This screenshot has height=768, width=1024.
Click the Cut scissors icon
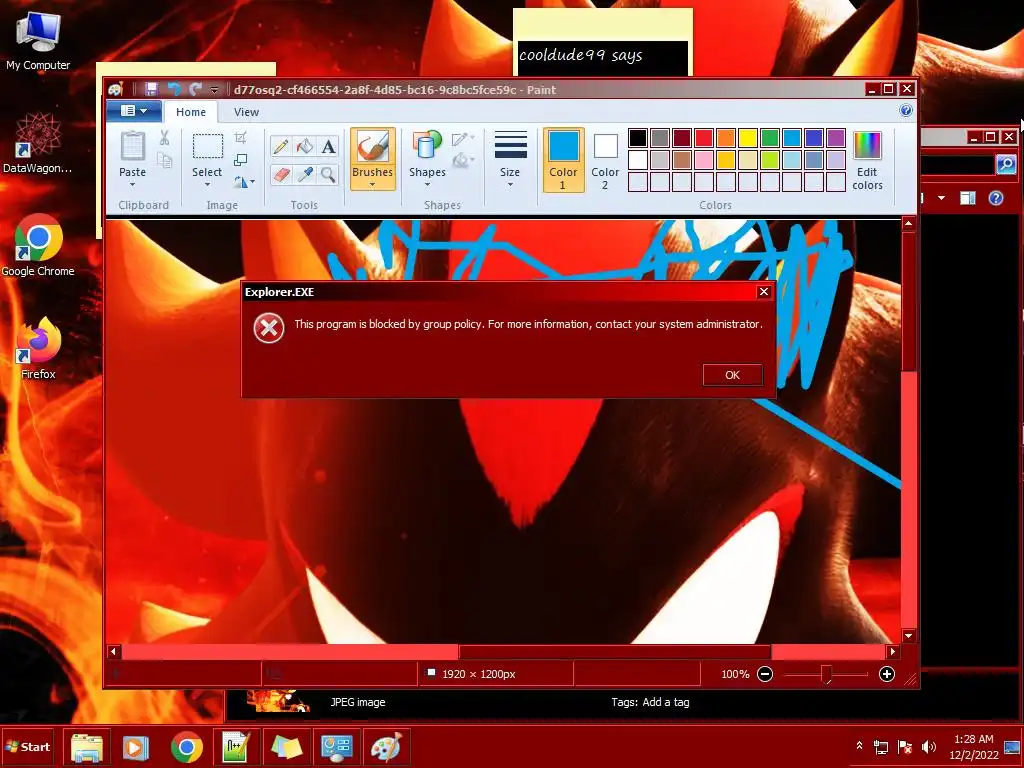164,137
